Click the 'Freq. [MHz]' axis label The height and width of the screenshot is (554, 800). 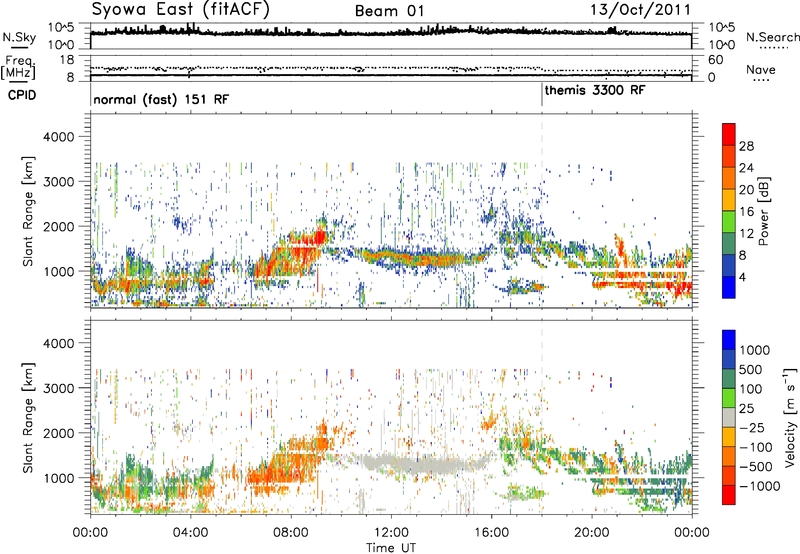point(19,68)
